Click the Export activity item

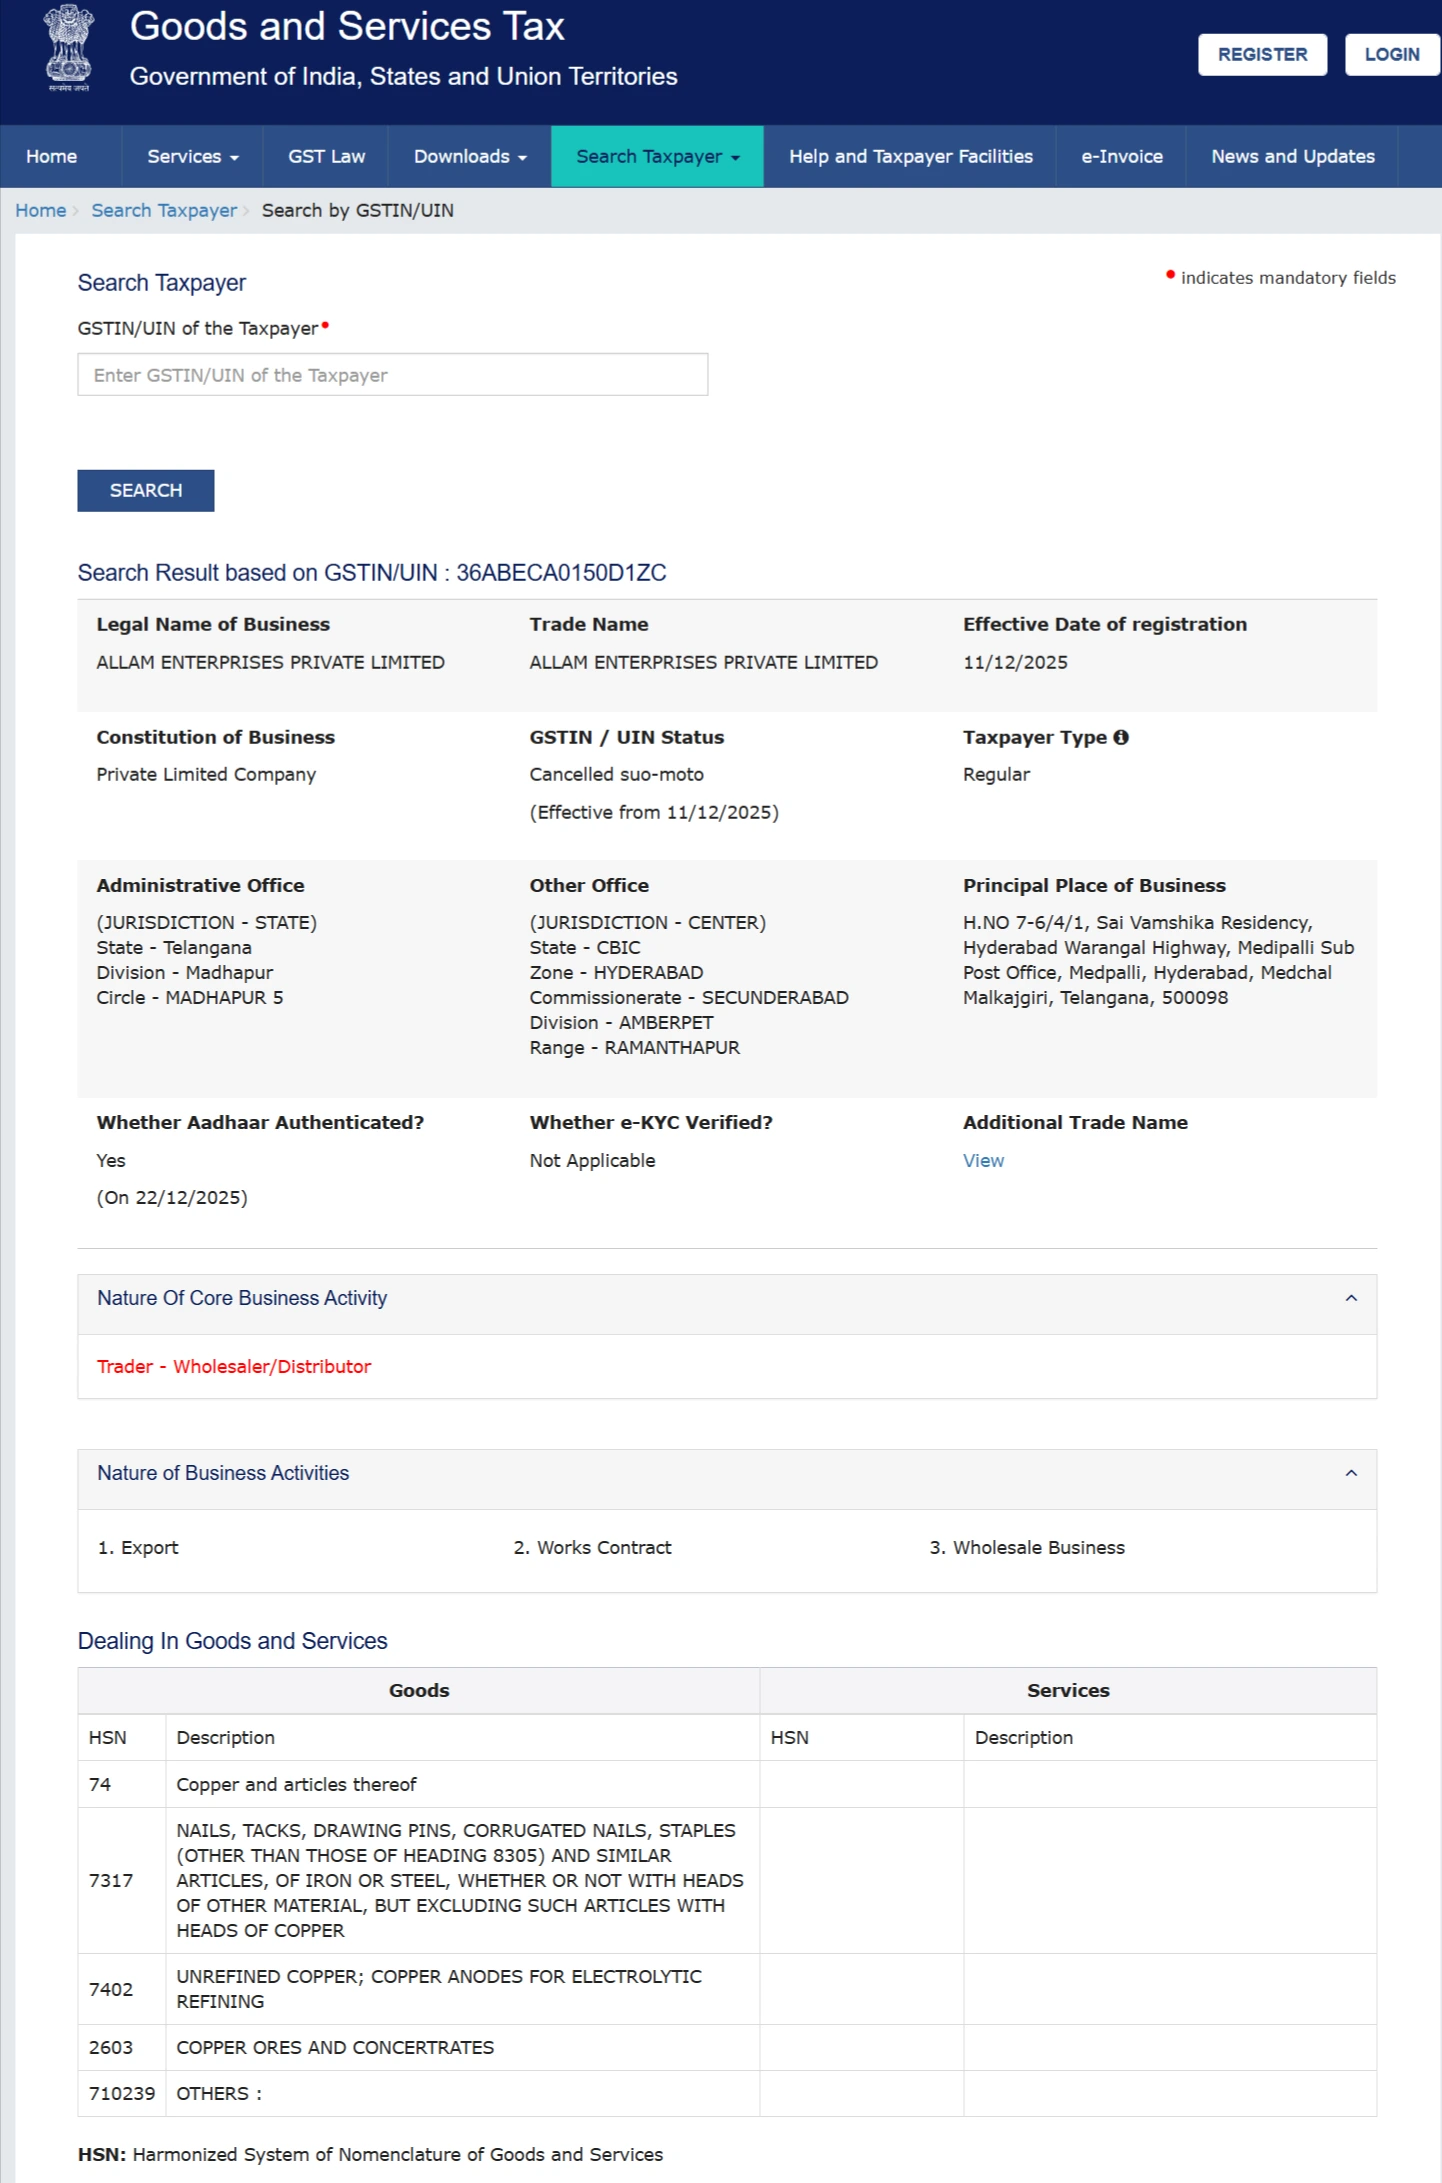coord(138,1547)
